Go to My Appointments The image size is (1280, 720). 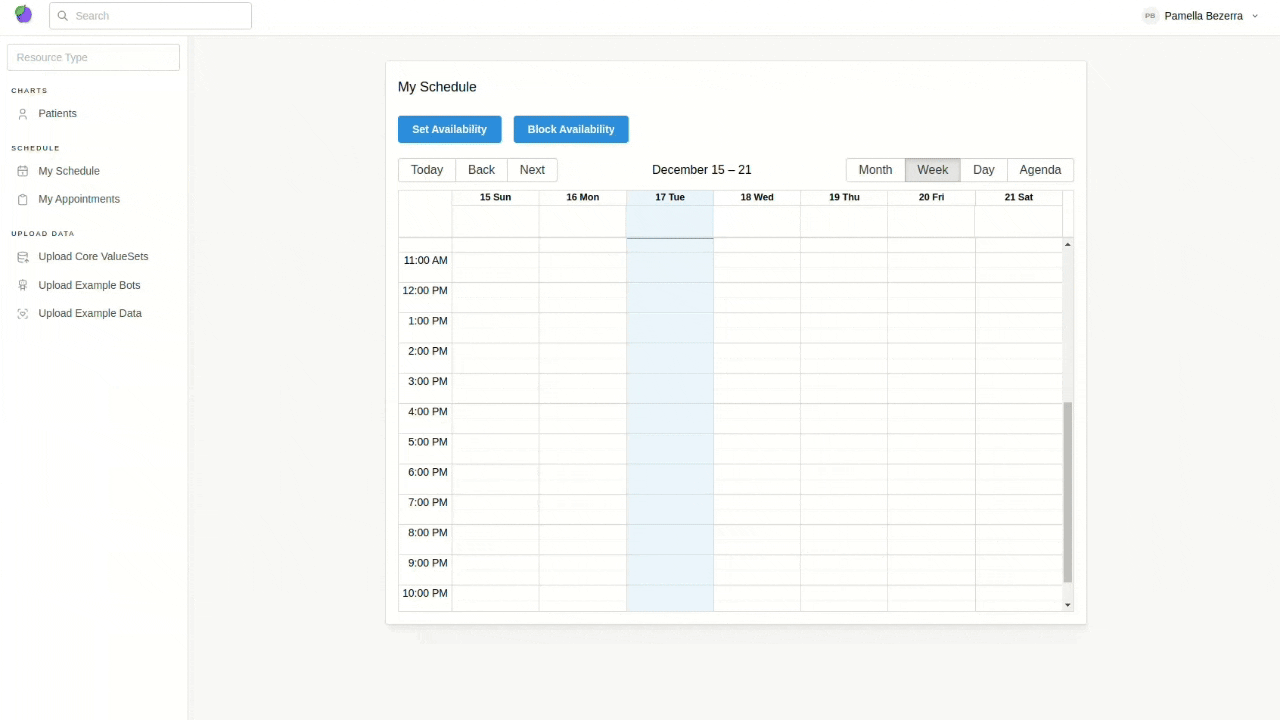pyautogui.click(x=79, y=199)
